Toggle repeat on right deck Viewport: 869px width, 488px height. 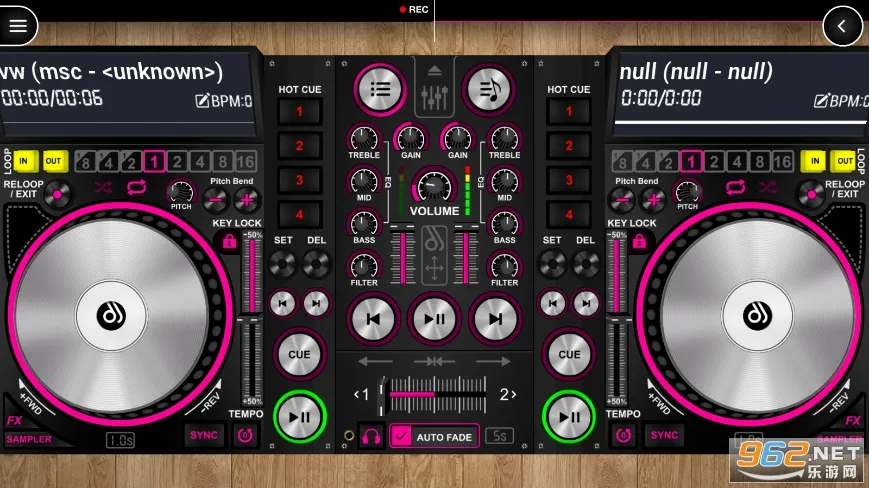(x=735, y=187)
